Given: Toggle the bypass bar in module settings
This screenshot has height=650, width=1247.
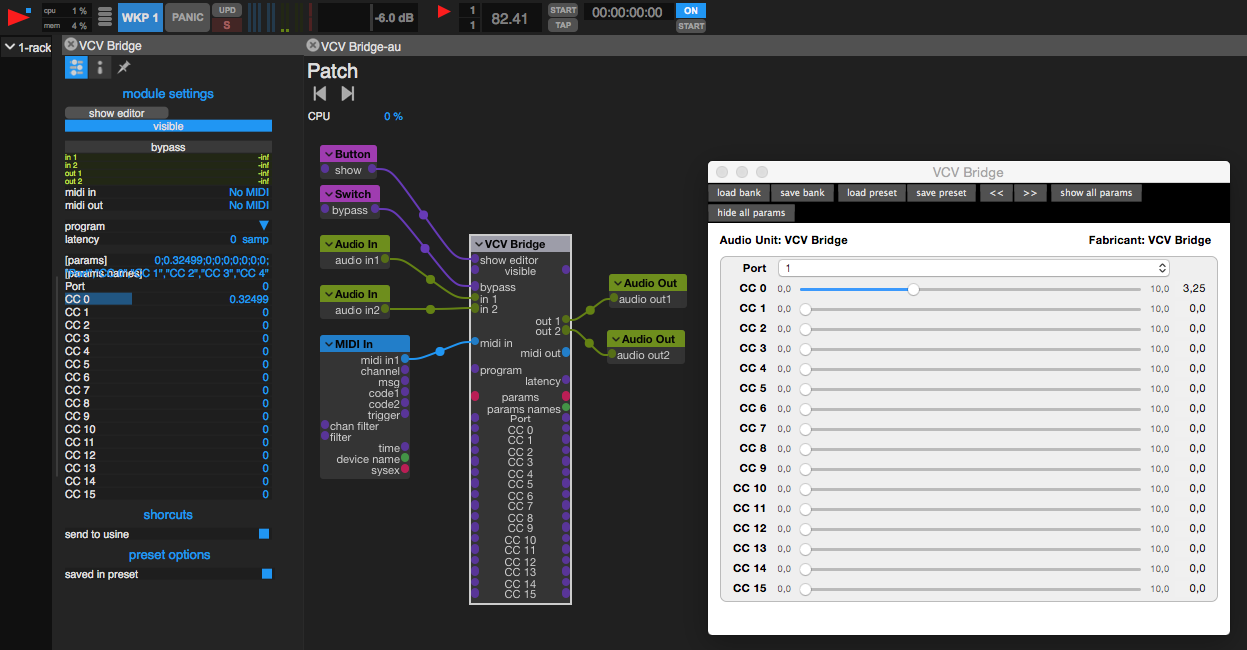Looking at the screenshot, I should tap(168, 147).
